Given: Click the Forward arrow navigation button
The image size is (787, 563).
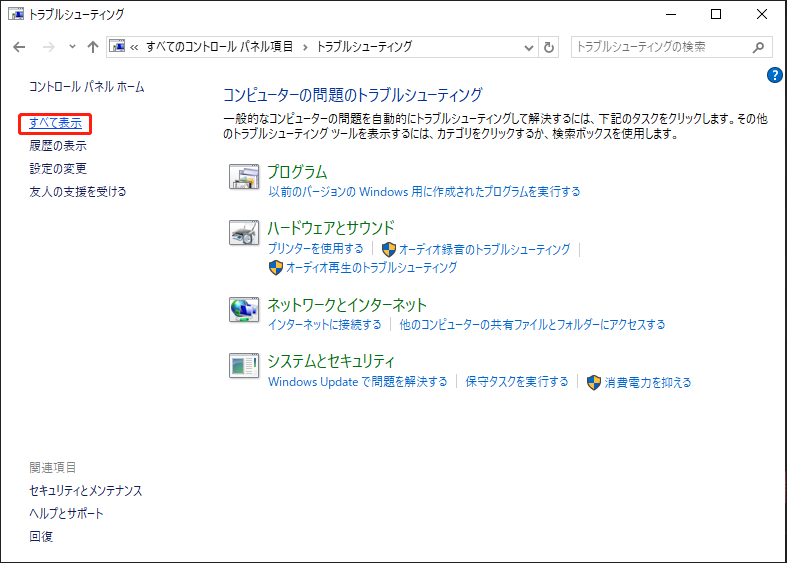Looking at the screenshot, I should point(49,47).
